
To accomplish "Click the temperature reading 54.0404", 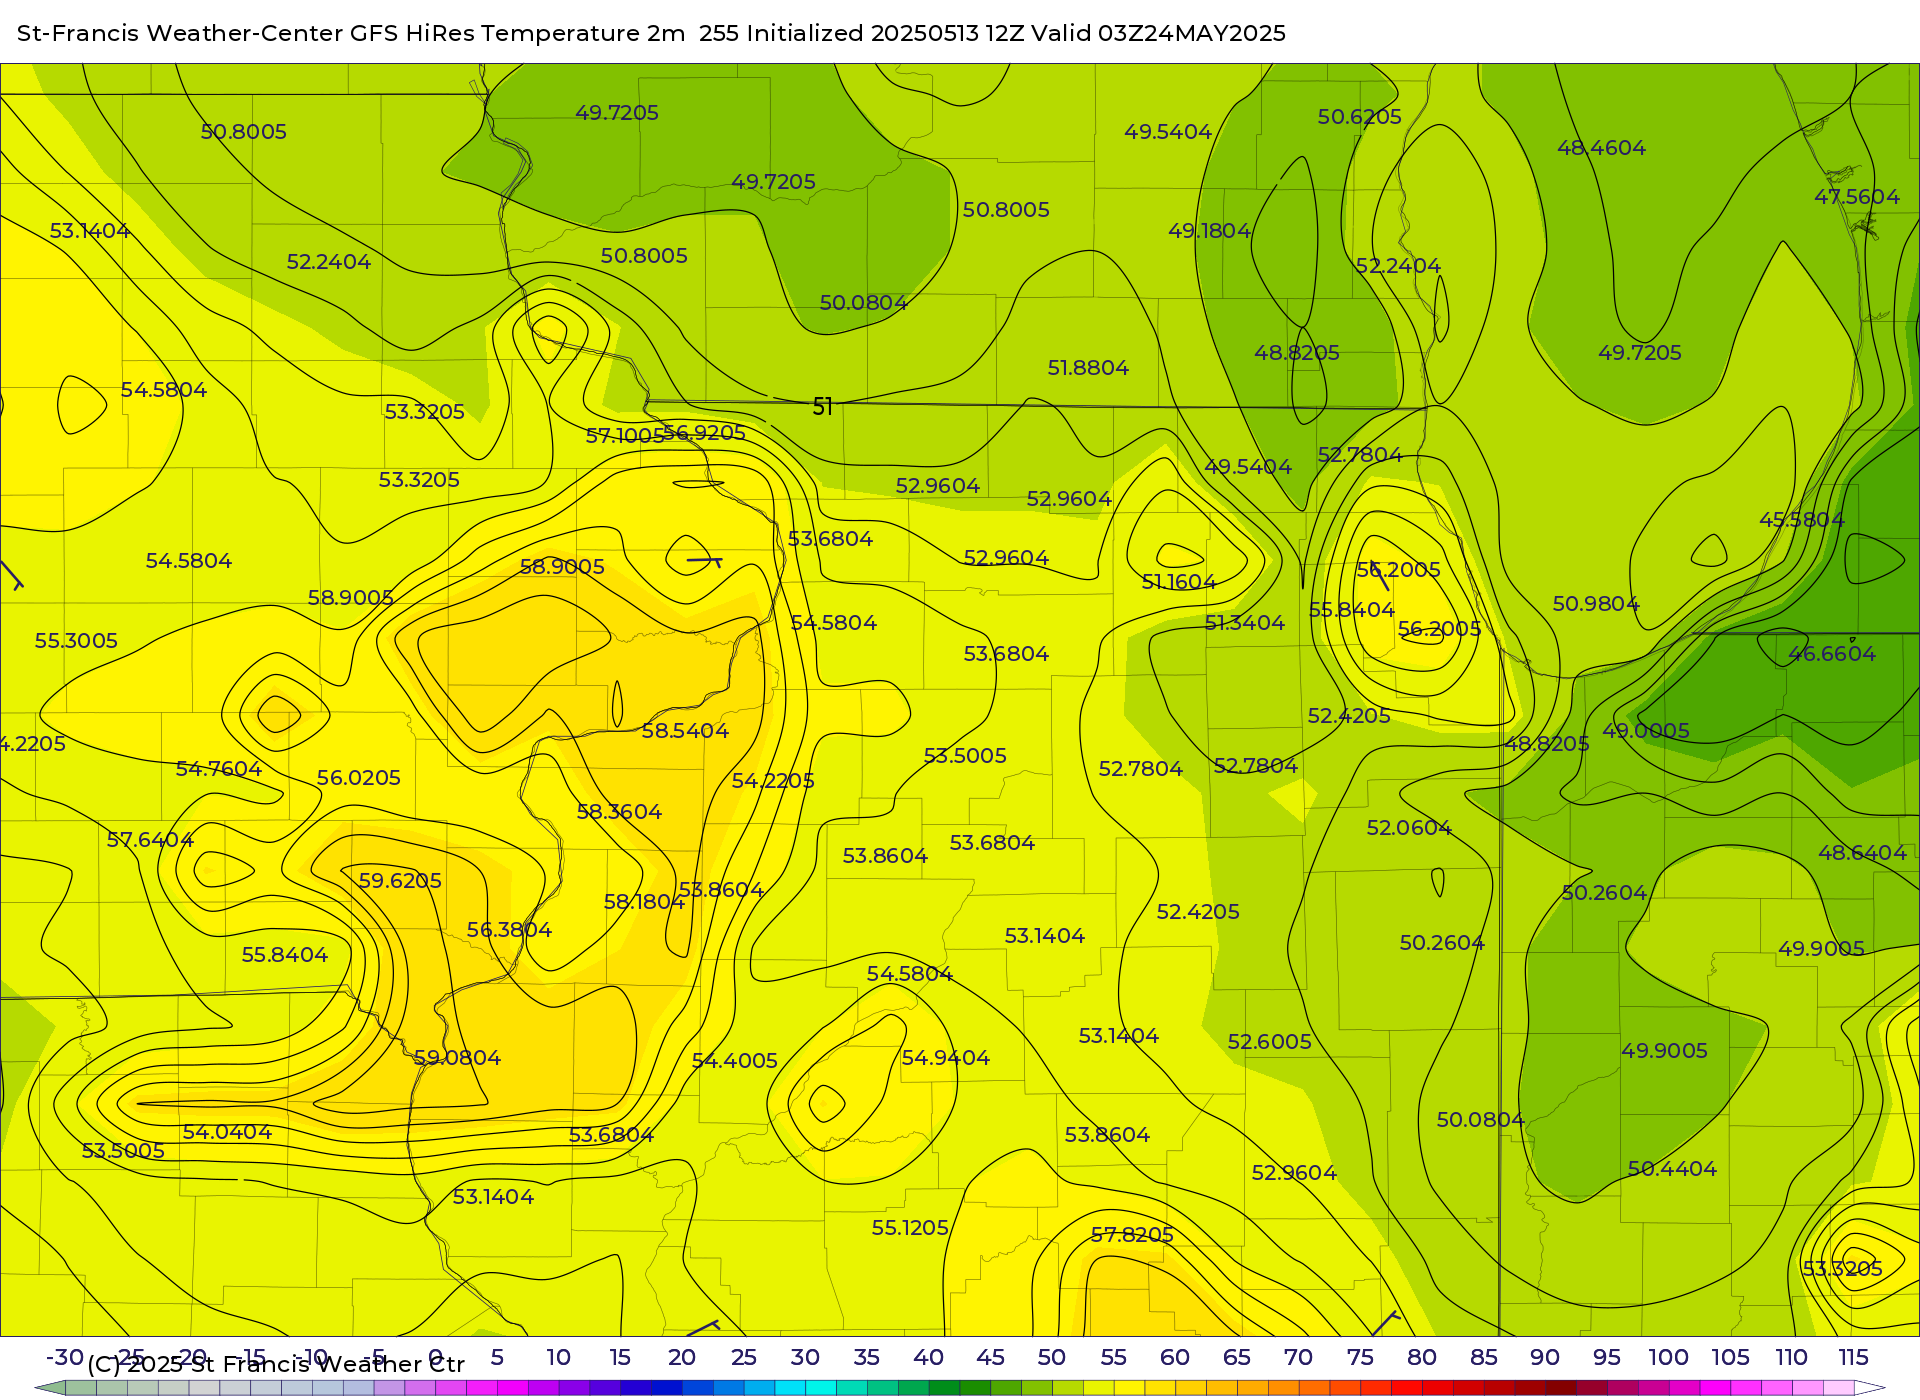I will click(x=227, y=1132).
